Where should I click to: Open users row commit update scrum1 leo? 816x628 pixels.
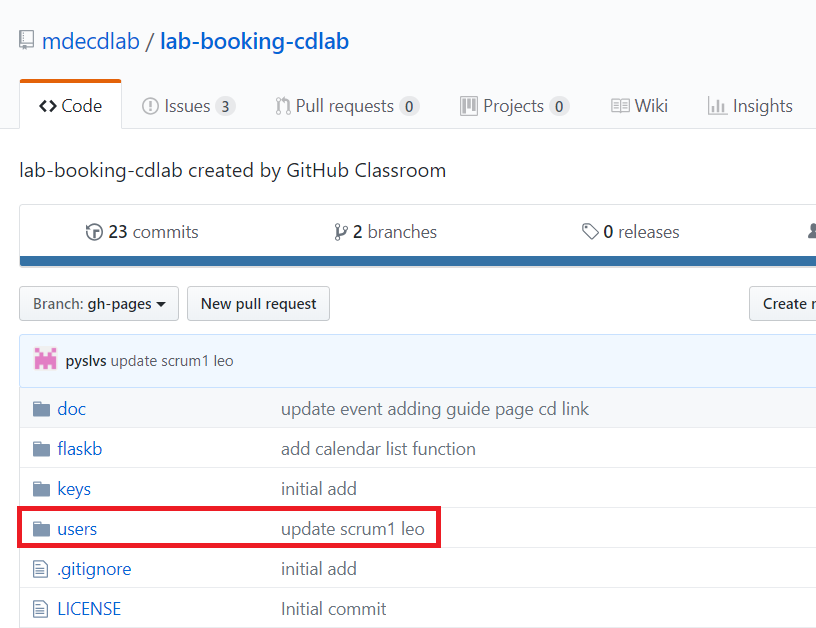[353, 529]
